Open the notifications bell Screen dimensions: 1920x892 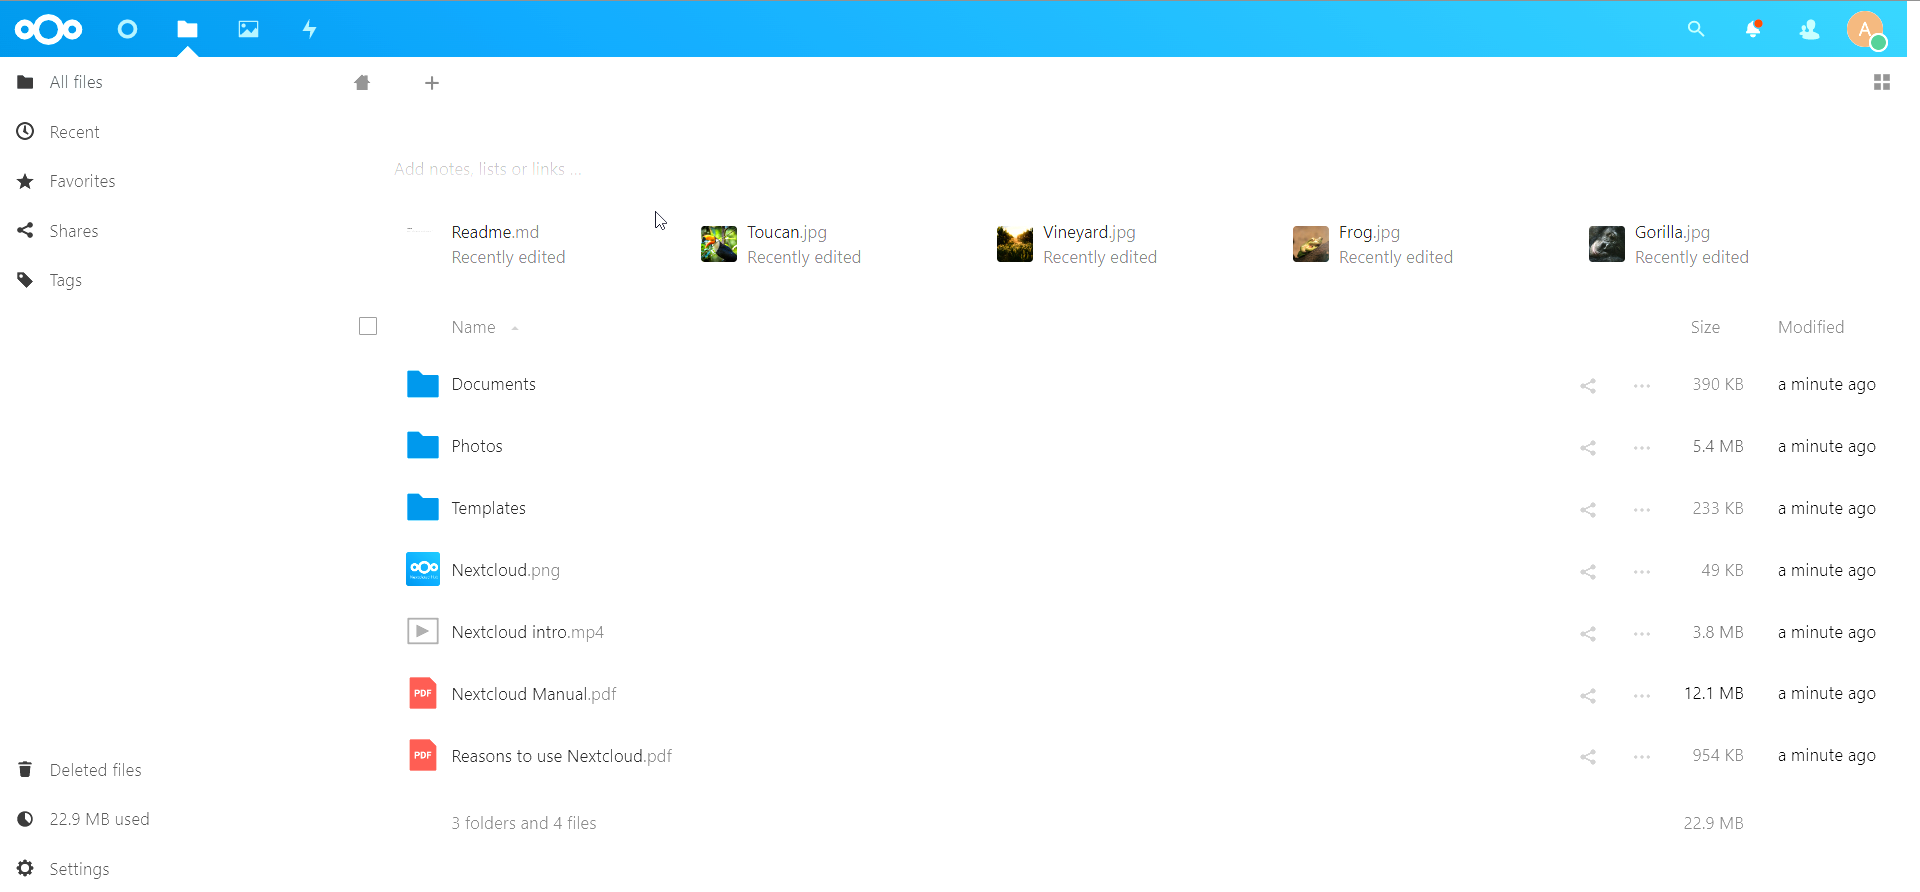(1753, 29)
